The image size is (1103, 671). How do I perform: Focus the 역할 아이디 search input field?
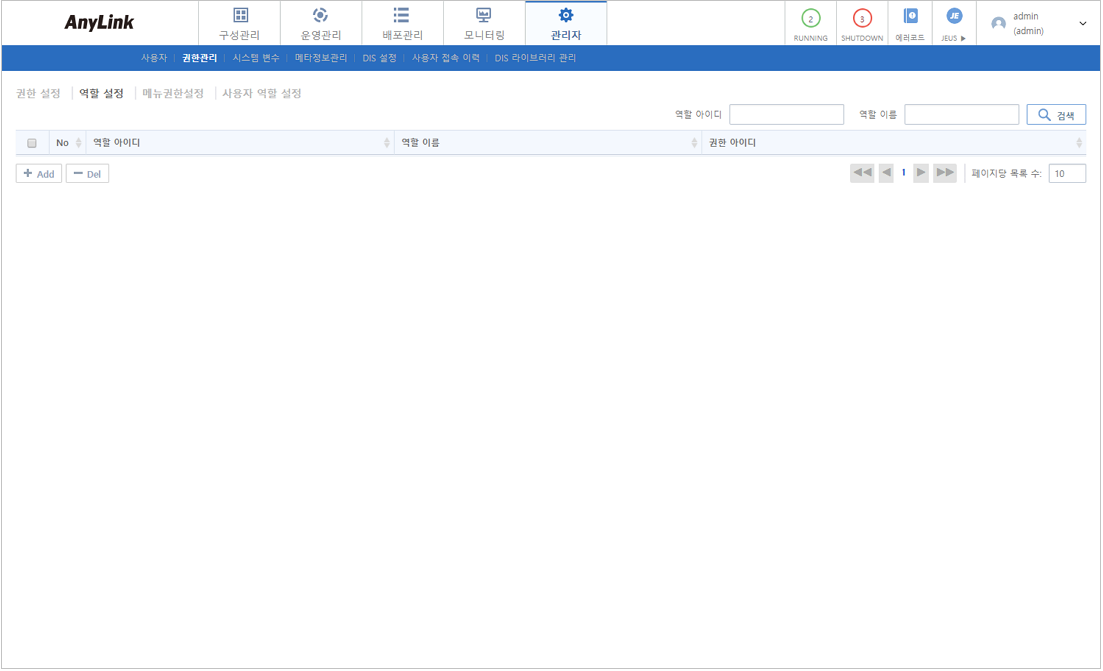coord(786,115)
